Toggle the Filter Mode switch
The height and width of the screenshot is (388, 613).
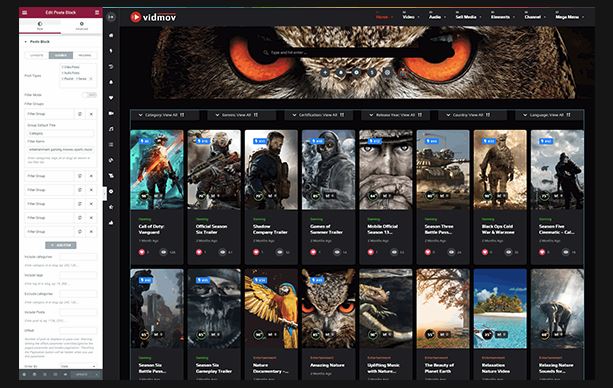pyautogui.click(x=90, y=95)
